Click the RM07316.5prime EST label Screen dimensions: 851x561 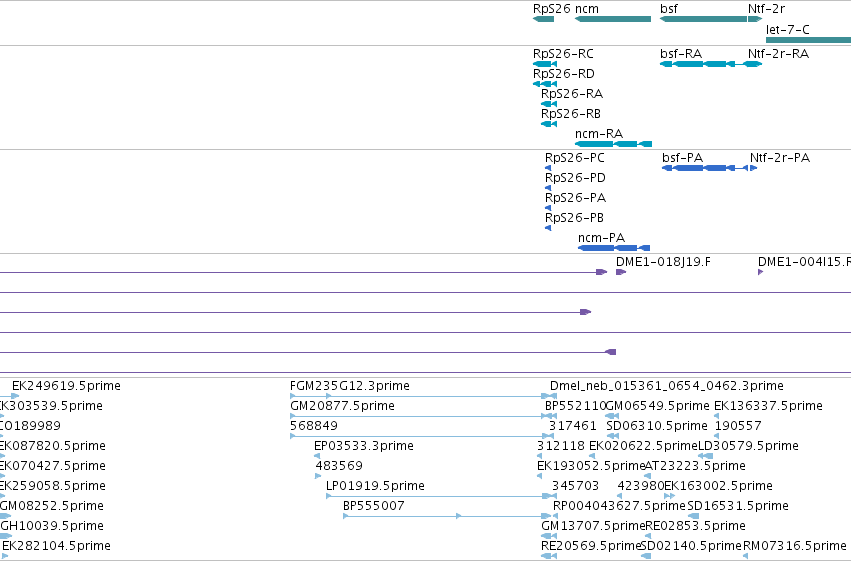795,546
